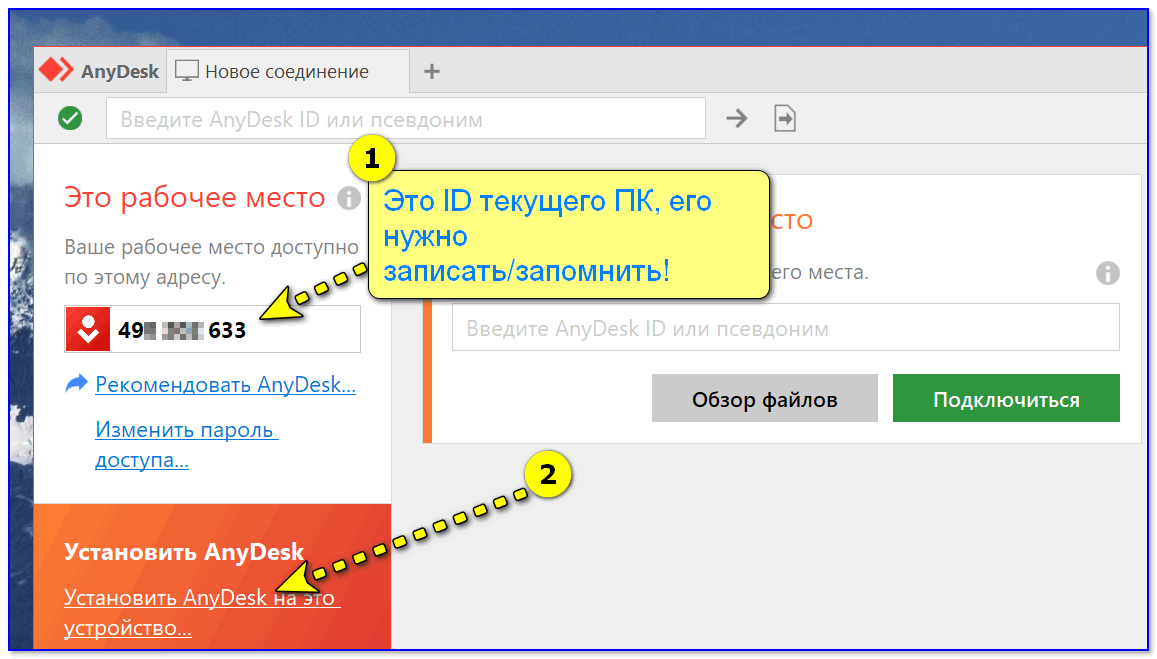1157x659 pixels.
Task: Click the green connection status checkmark icon
Action: [70, 118]
